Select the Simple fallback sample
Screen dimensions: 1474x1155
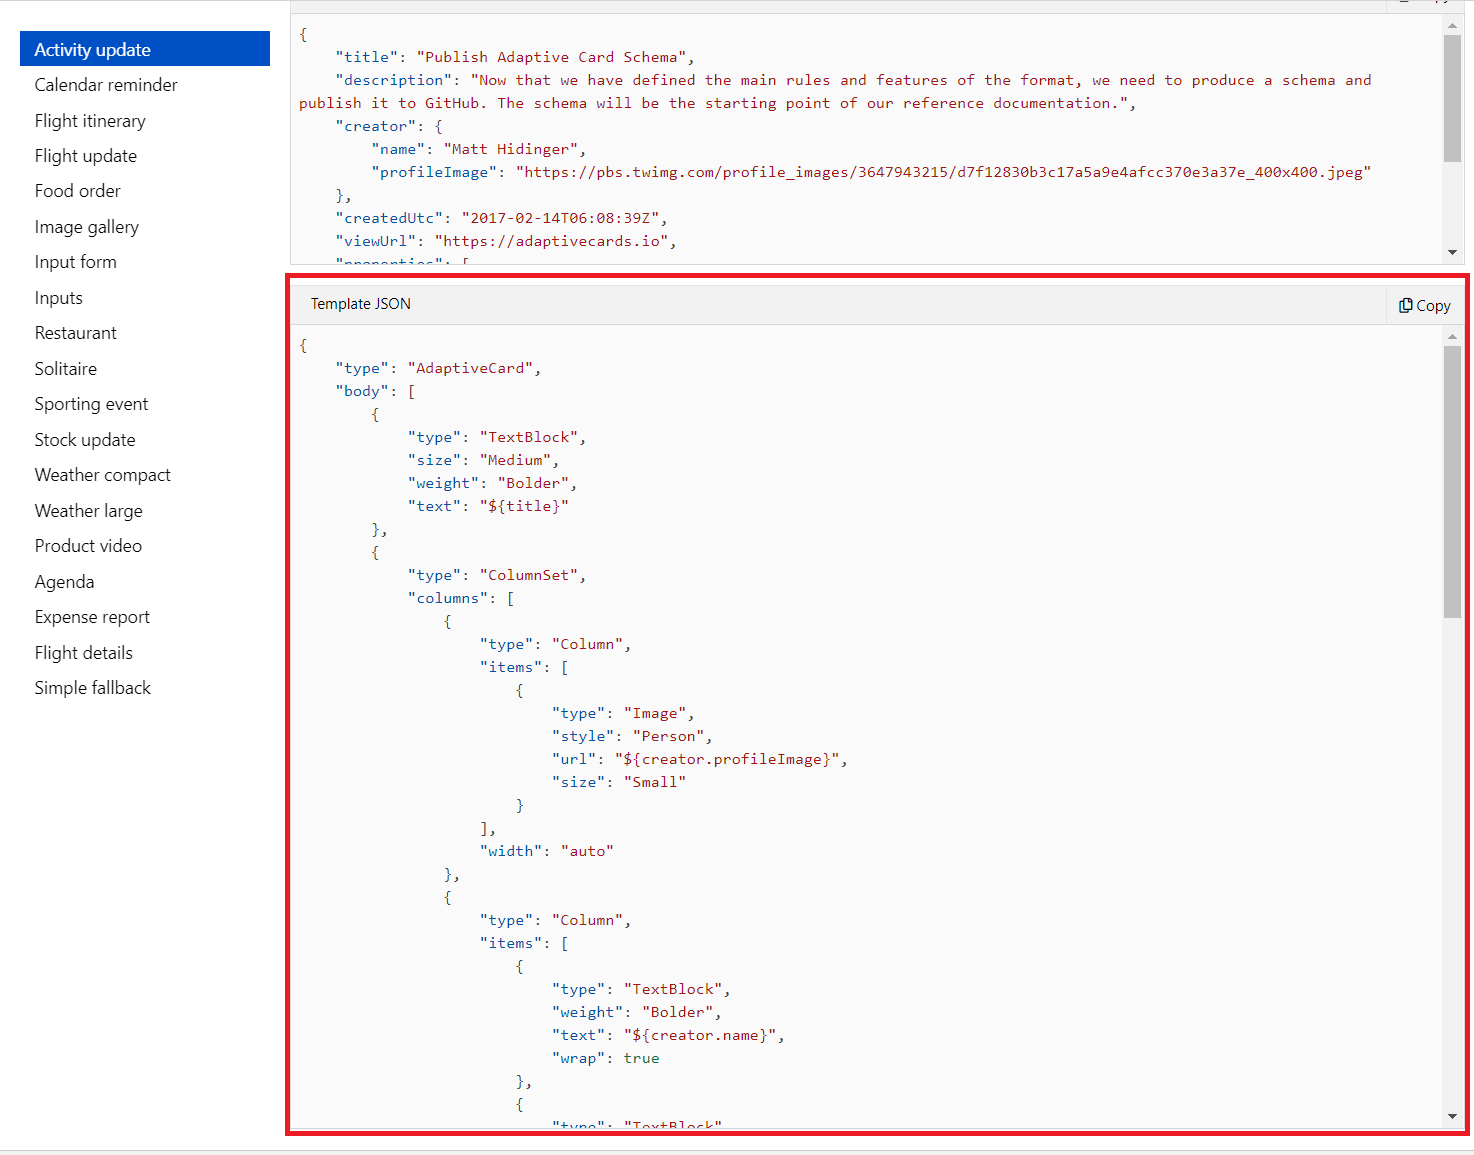(92, 687)
